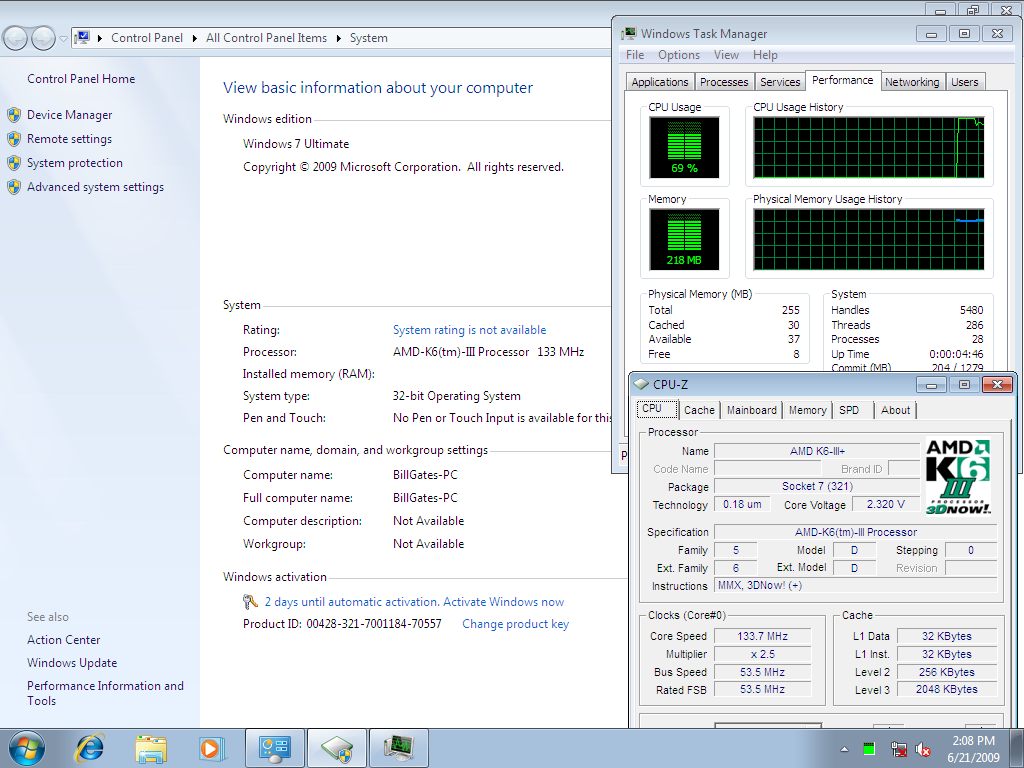Click the CPU Usage History graph
The image size is (1024, 768).
[869, 148]
